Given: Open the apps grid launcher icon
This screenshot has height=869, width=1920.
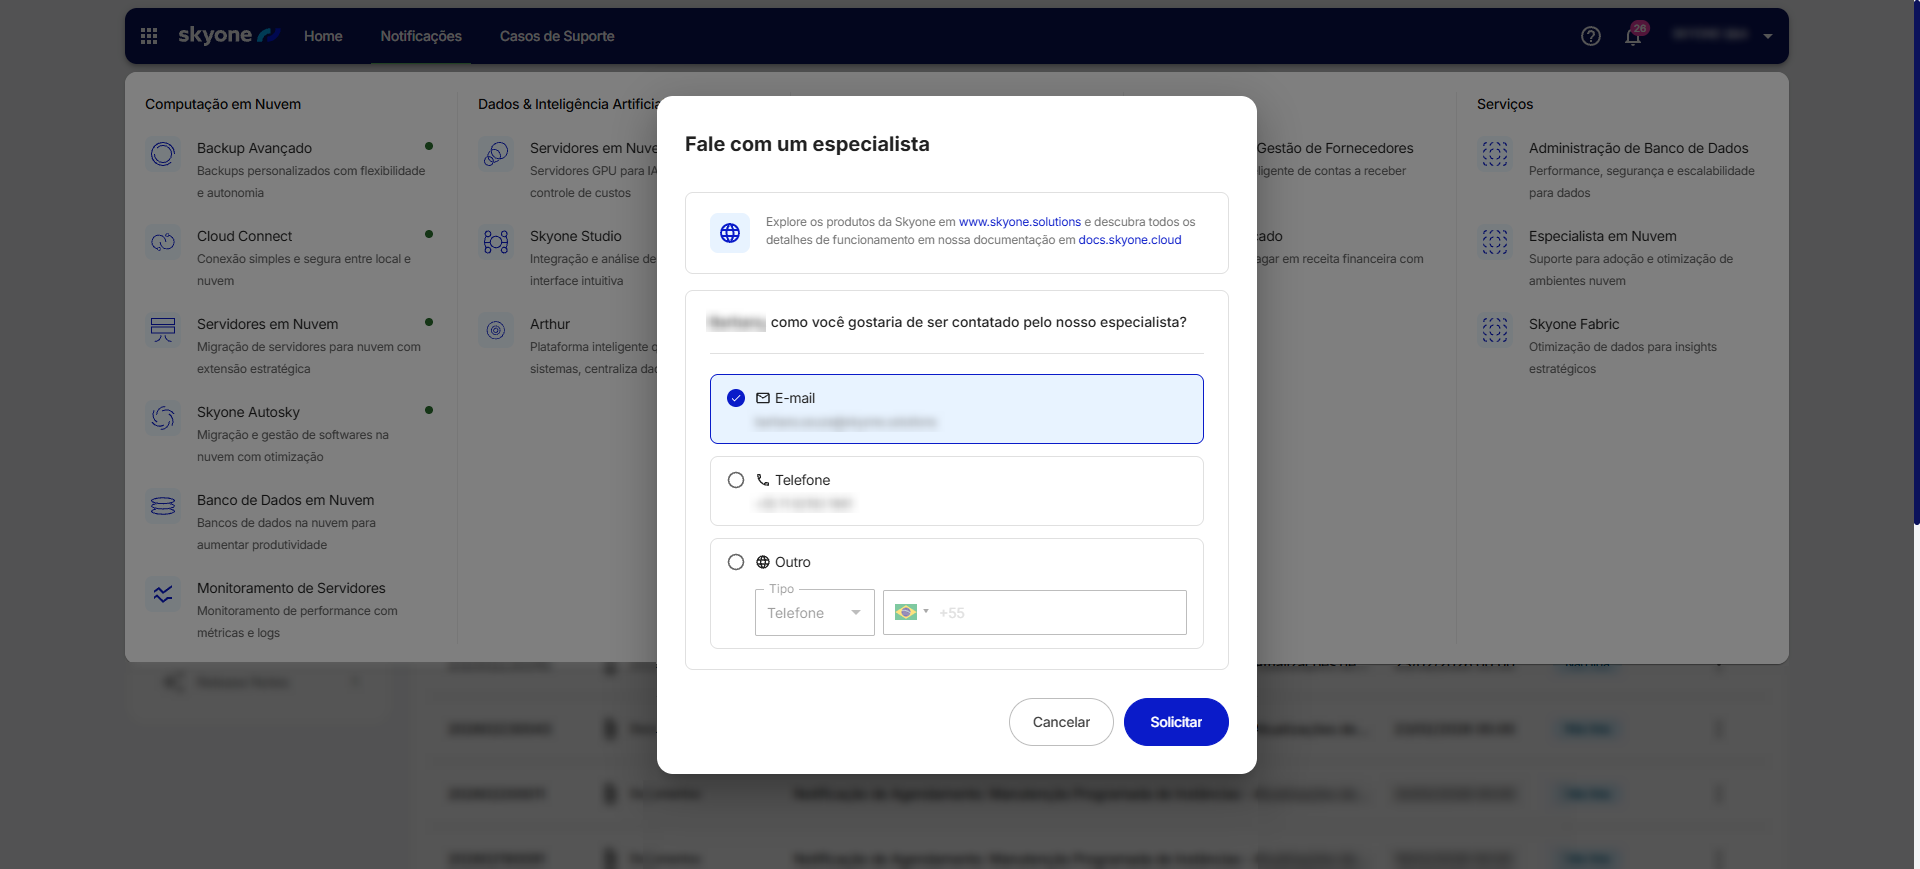Looking at the screenshot, I should (x=149, y=36).
